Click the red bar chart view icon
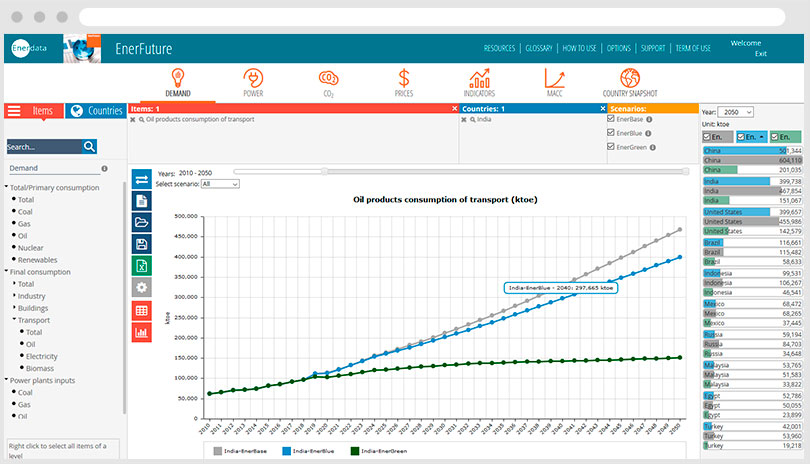Screen dimensions: 810x464 click(142, 332)
